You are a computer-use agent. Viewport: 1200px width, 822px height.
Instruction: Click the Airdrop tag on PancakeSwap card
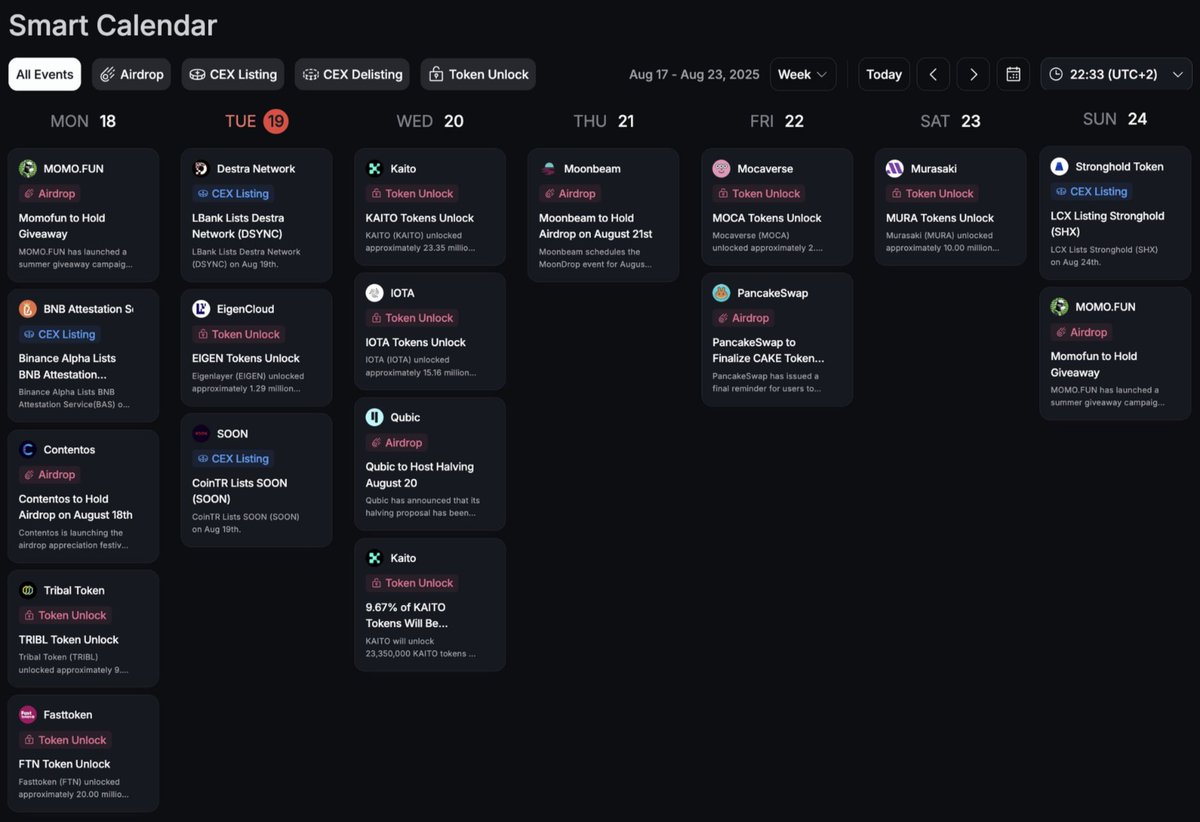coord(743,318)
